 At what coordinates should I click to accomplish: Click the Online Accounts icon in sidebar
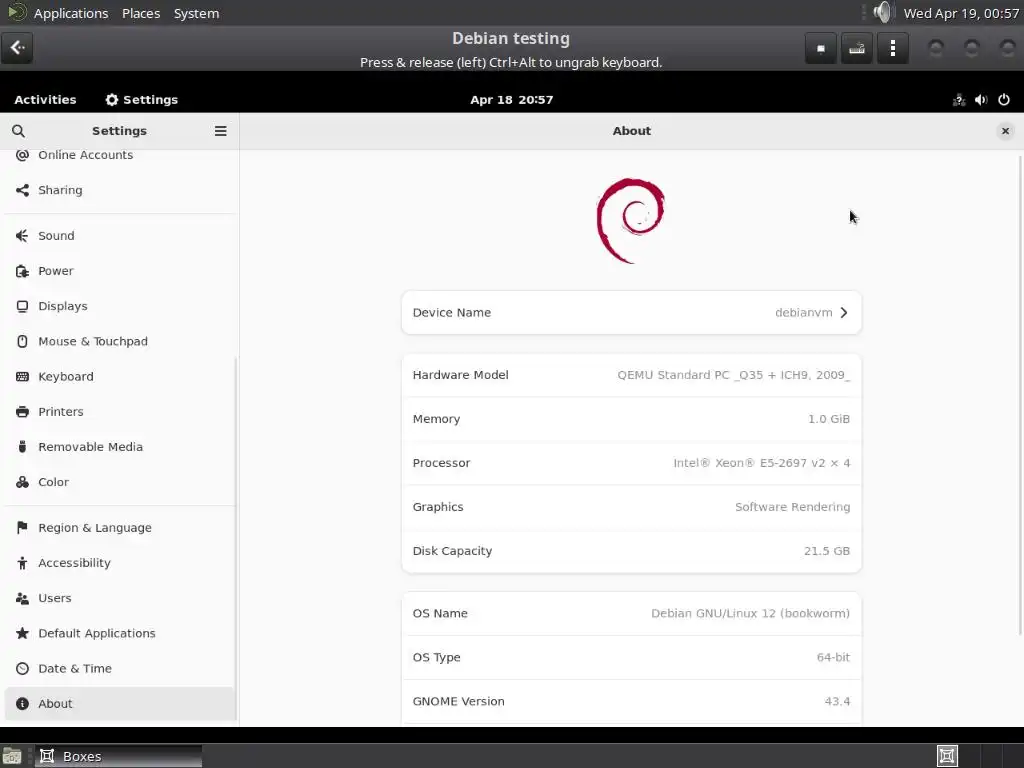click(22, 155)
